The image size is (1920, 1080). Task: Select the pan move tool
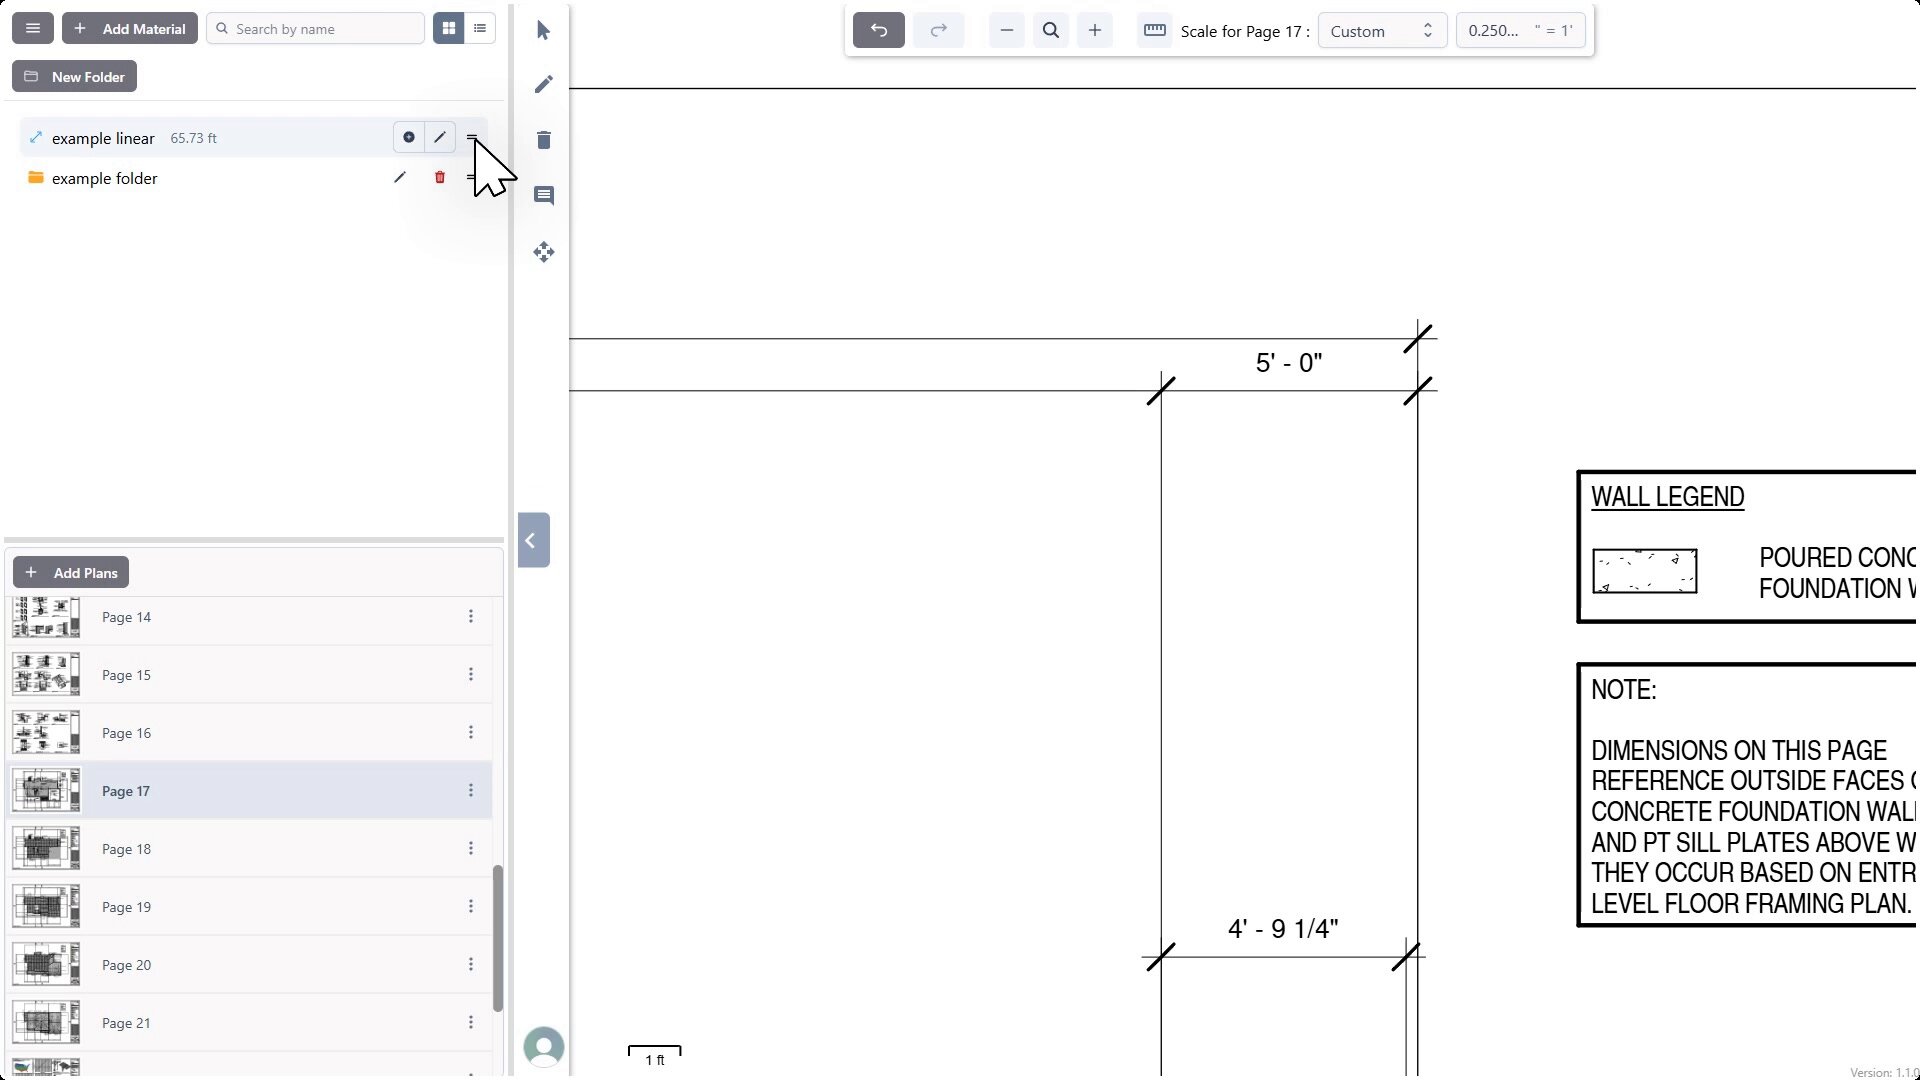click(544, 252)
